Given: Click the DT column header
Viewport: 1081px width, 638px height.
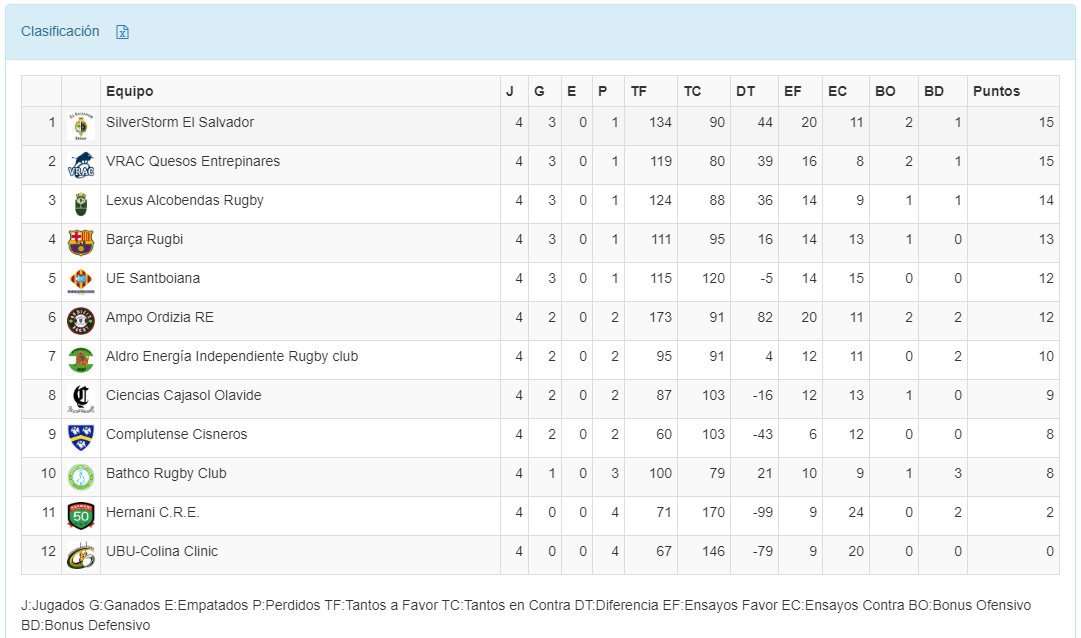Looking at the screenshot, I should 745,91.
